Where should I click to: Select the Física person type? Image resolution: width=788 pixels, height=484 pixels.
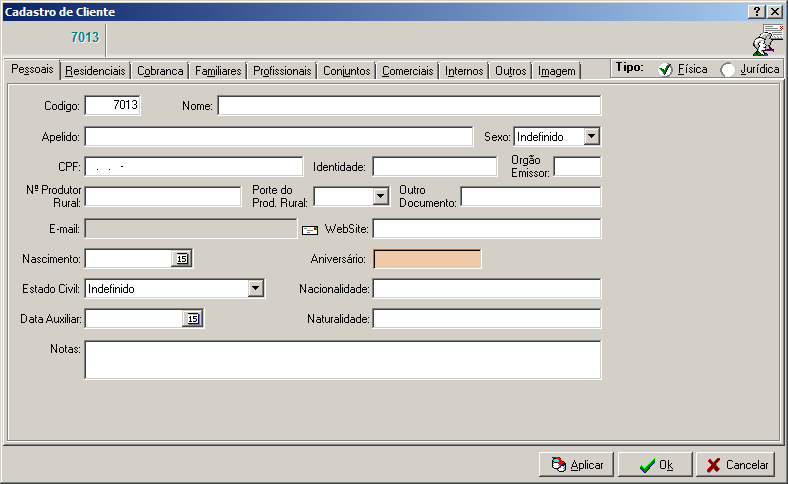(665, 70)
